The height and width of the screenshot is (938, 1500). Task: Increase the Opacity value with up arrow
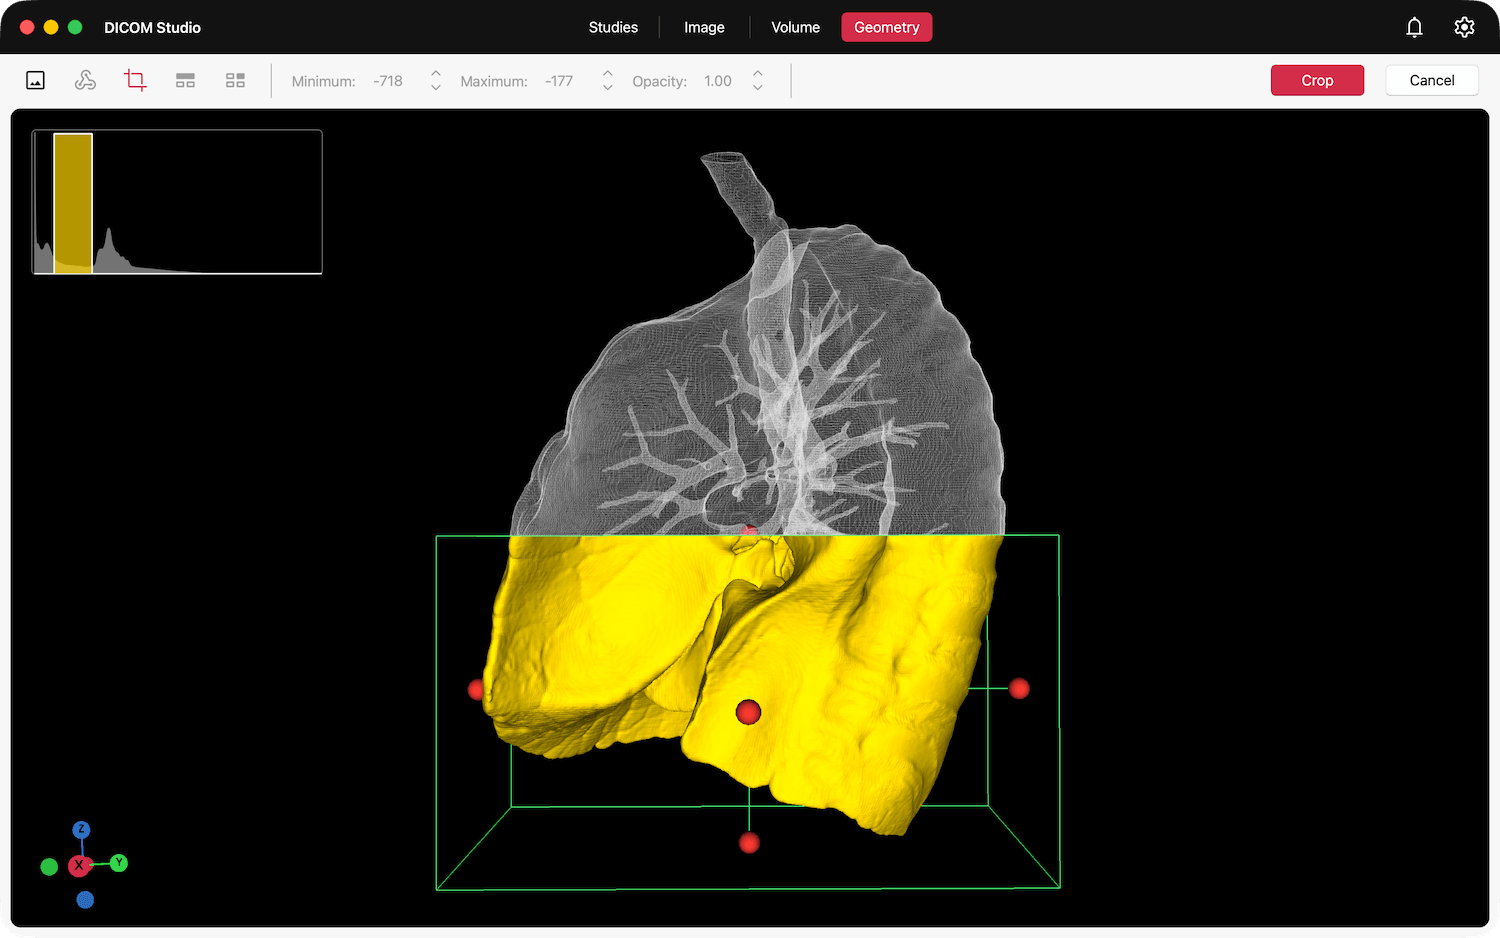click(758, 74)
